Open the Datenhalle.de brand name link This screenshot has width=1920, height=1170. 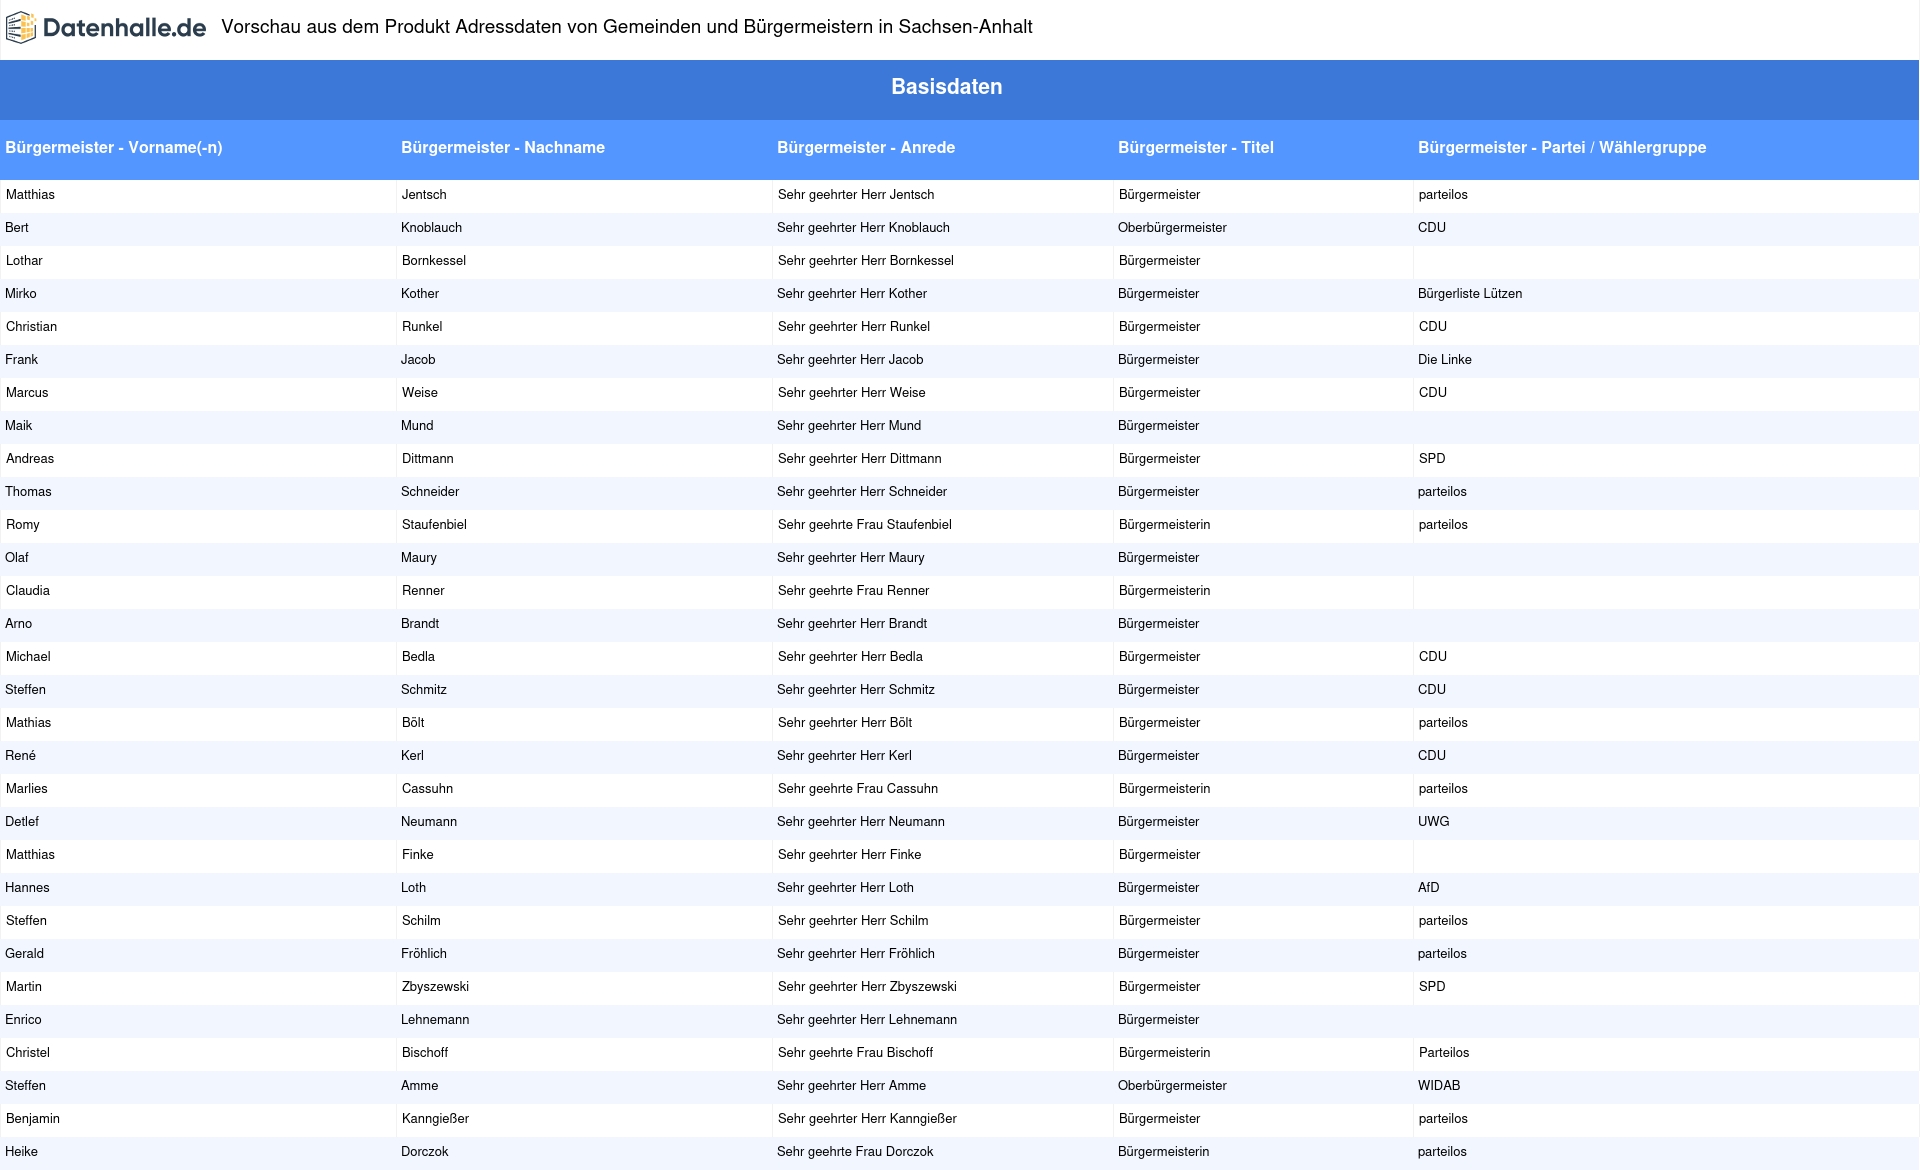click(124, 28)
